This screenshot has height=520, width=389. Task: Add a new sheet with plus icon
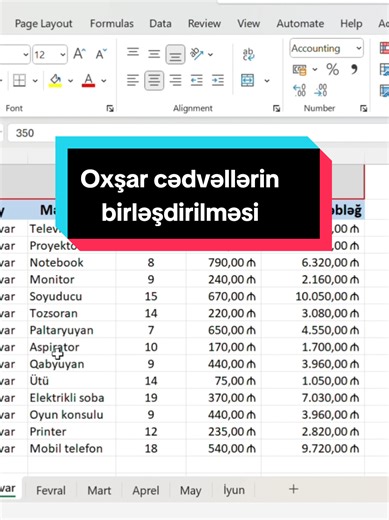coord(293,489)
